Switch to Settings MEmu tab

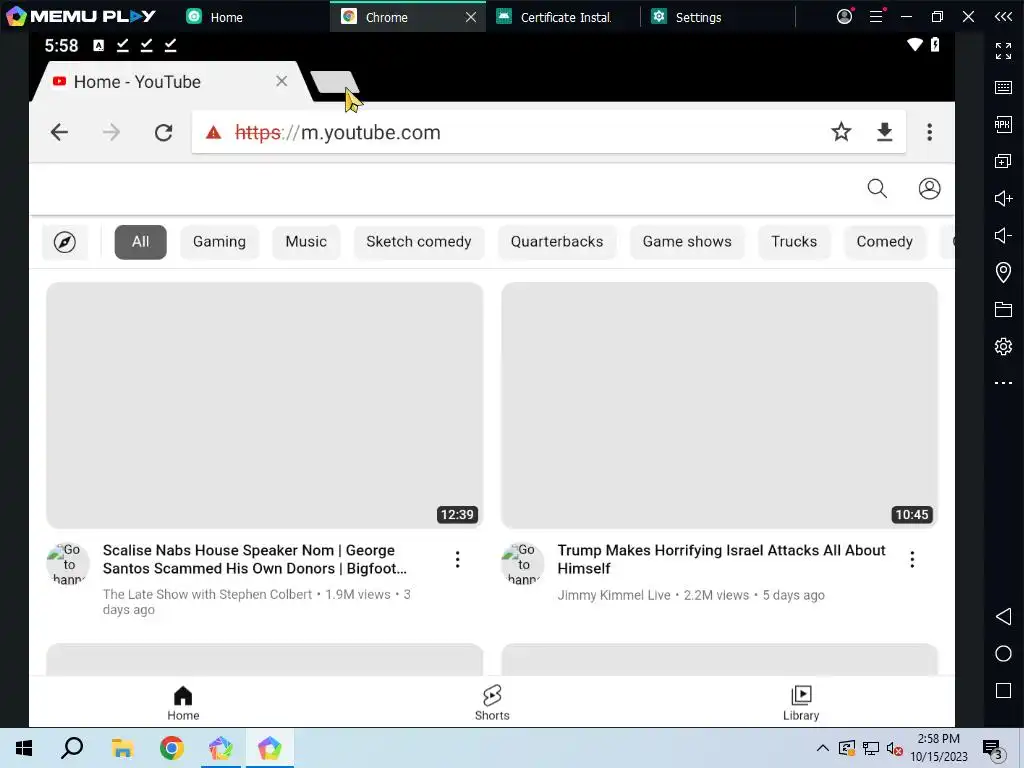point(718,17)
